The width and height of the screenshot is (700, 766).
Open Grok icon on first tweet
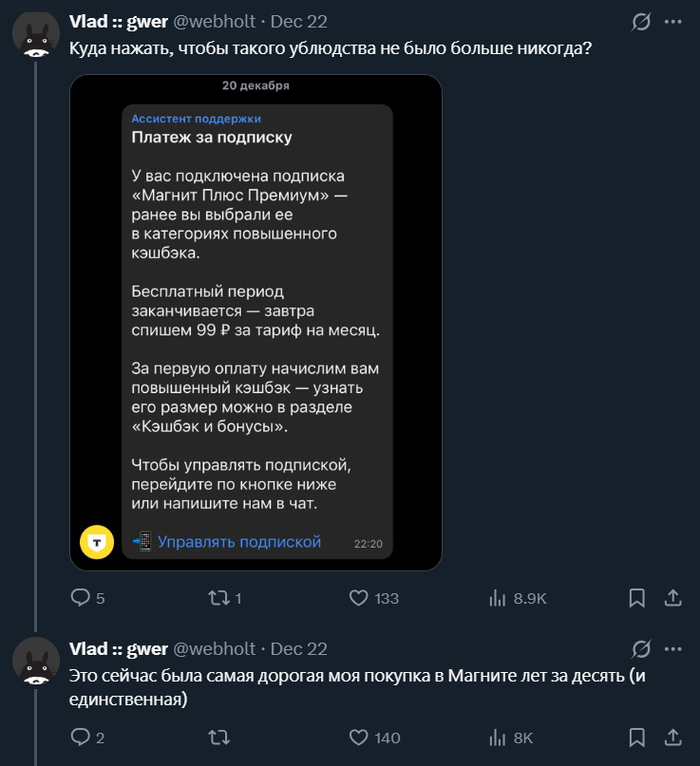click(x=643, y=22)
